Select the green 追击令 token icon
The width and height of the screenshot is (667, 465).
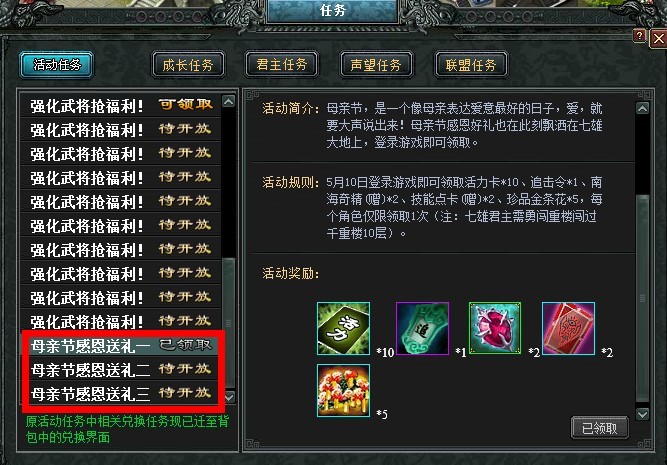(x=422, y=328)
